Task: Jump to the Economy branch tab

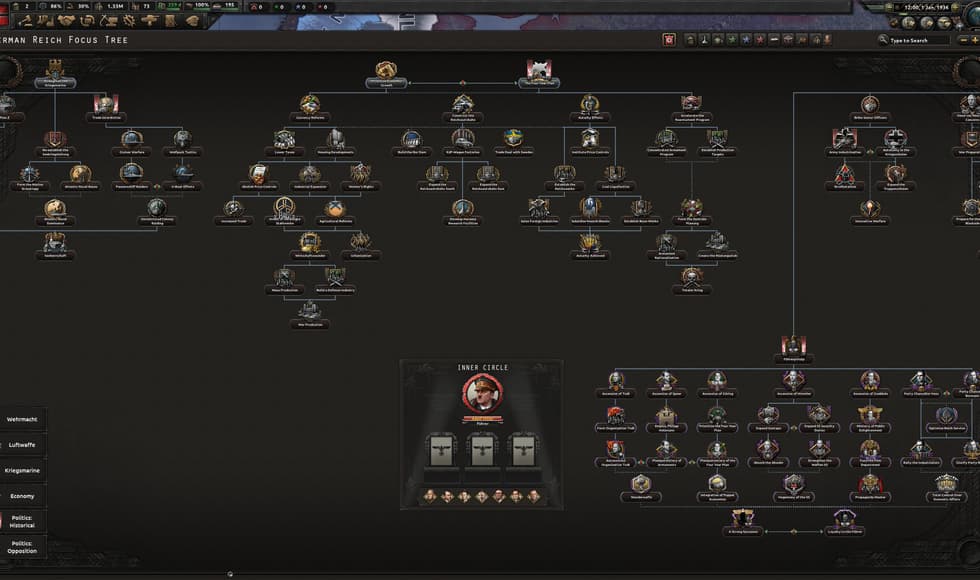Action: [22, 496]
